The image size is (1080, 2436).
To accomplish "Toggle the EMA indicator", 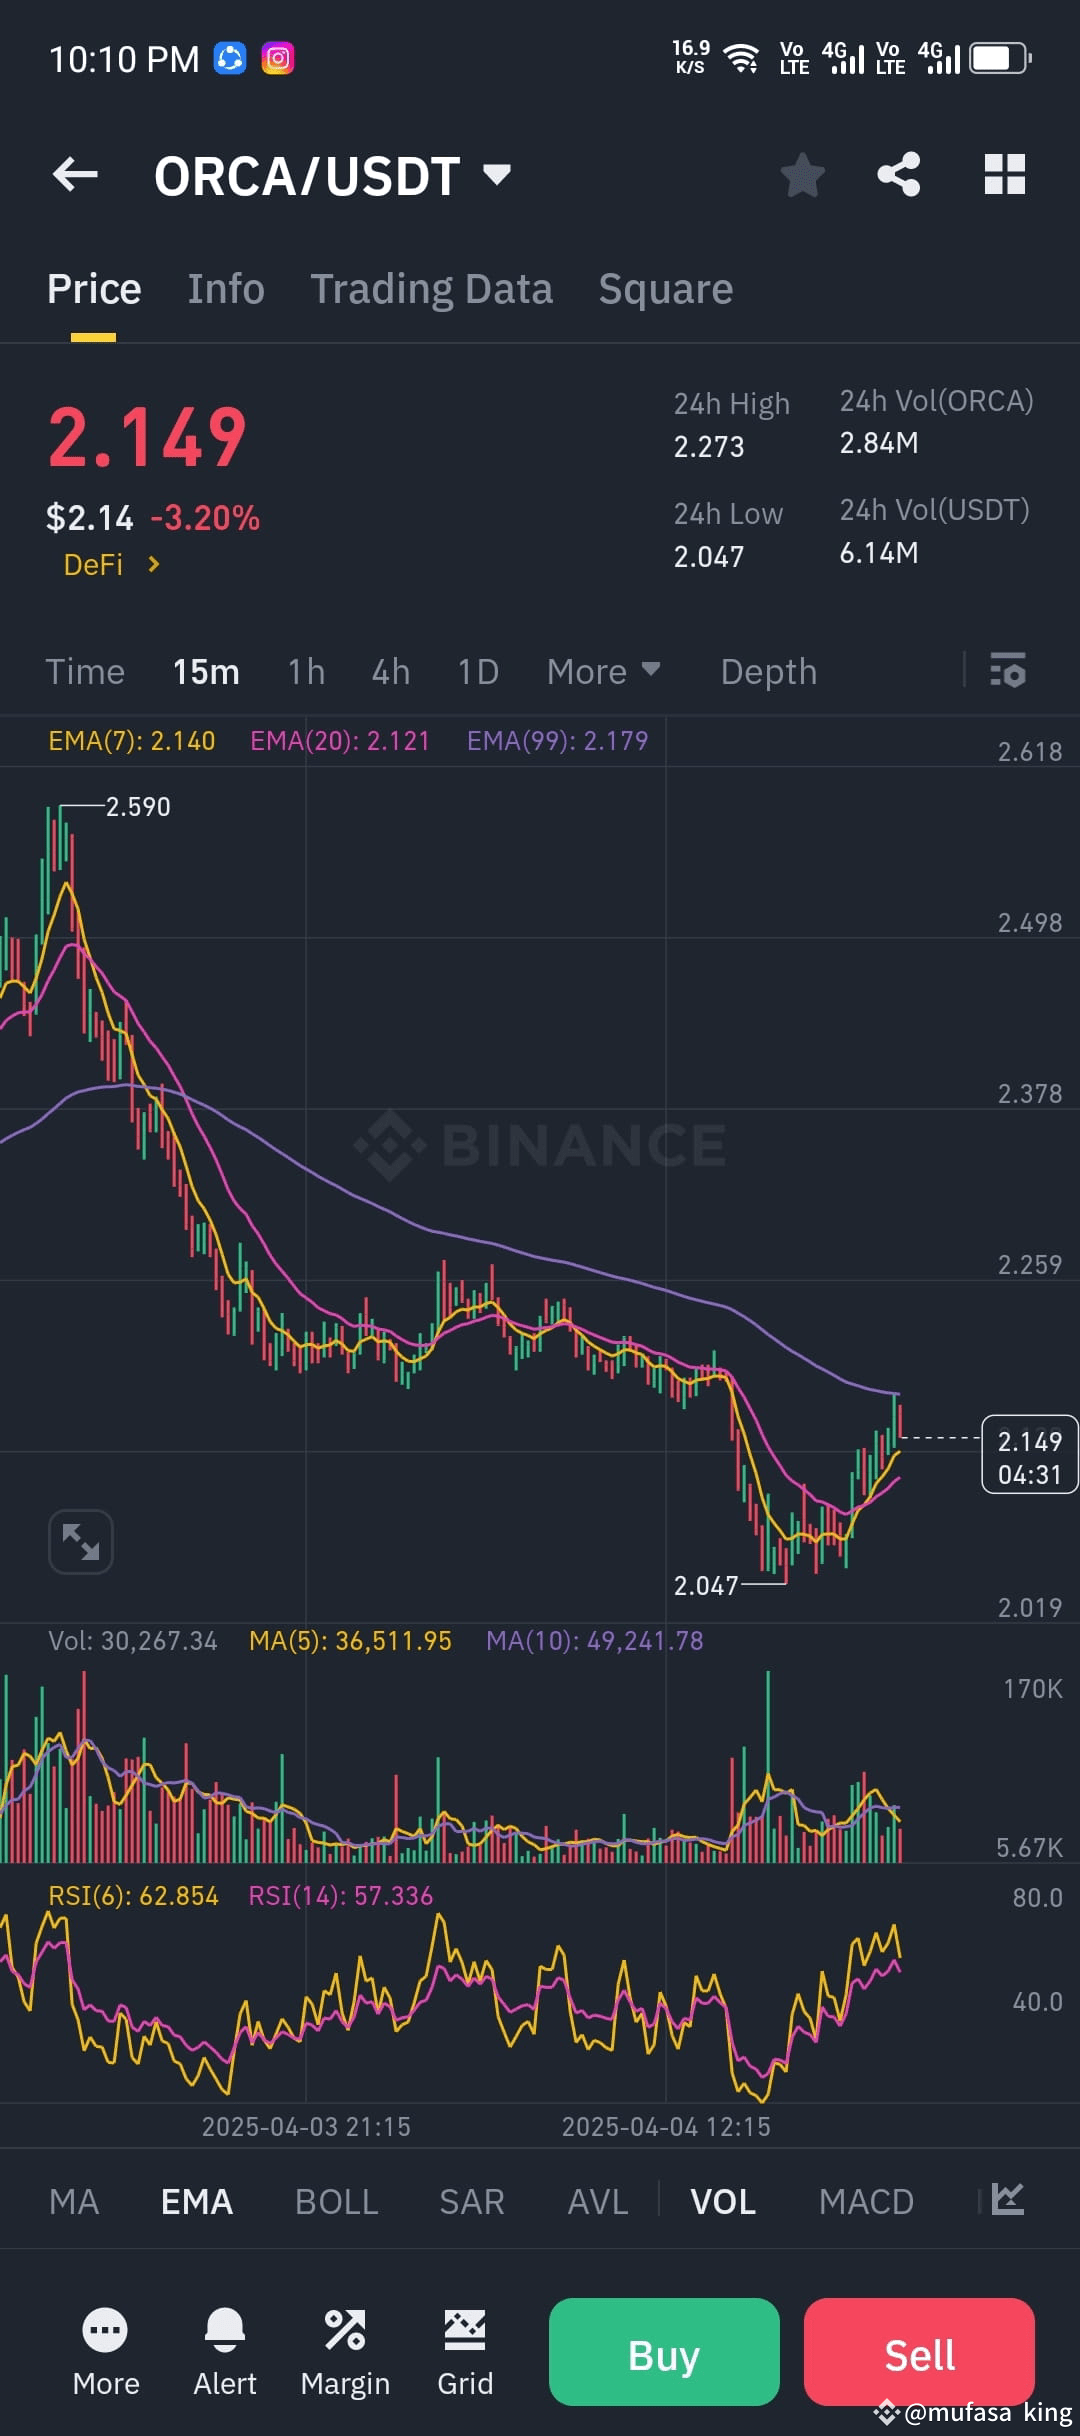I will coord(197,2201).
